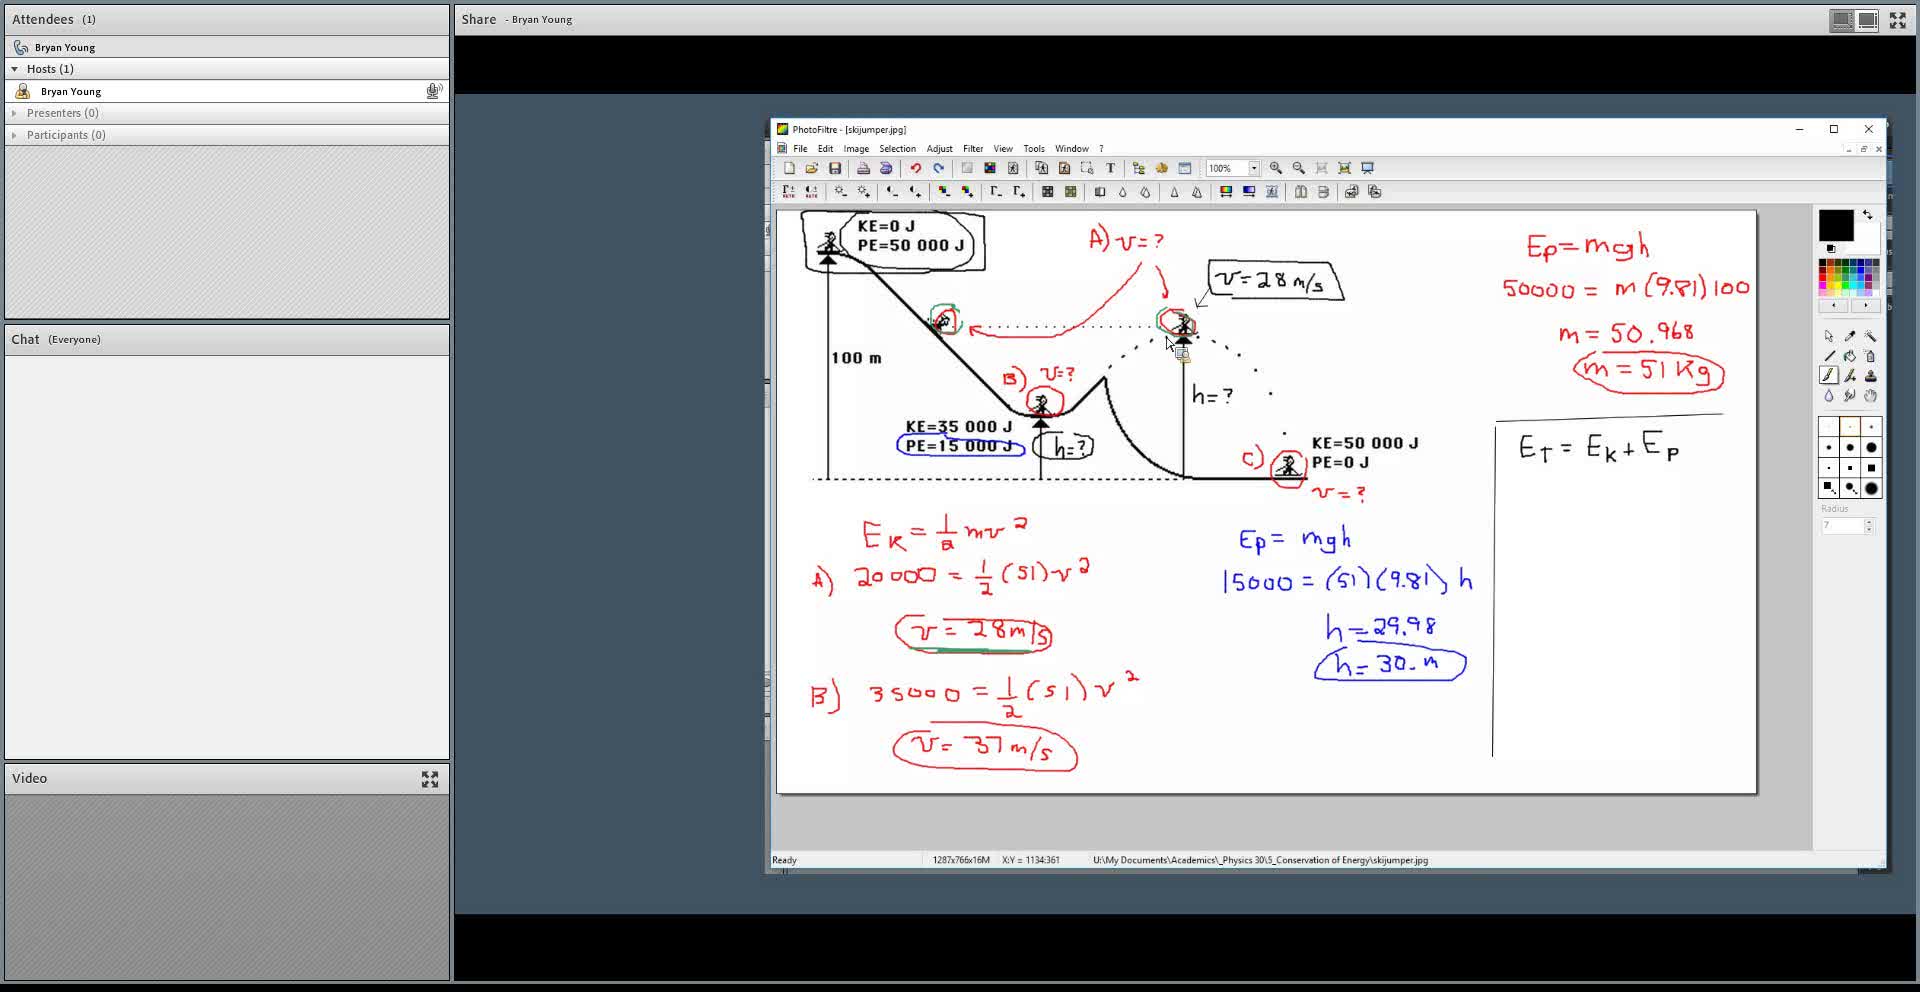The height and width of the screenshot is (992, 1920).
Task: Choose the smallest round brush tip
Action: click(1829, 427)
